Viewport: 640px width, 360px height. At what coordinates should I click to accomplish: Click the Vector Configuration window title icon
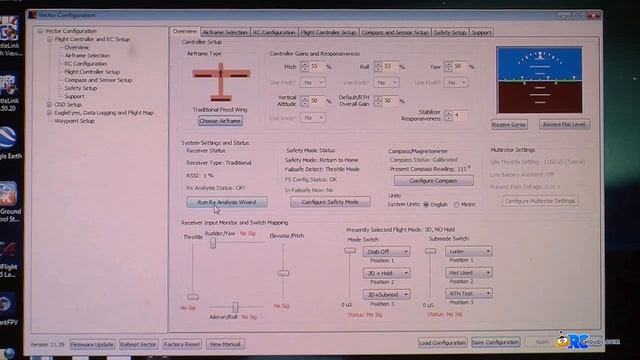point(32,15)
